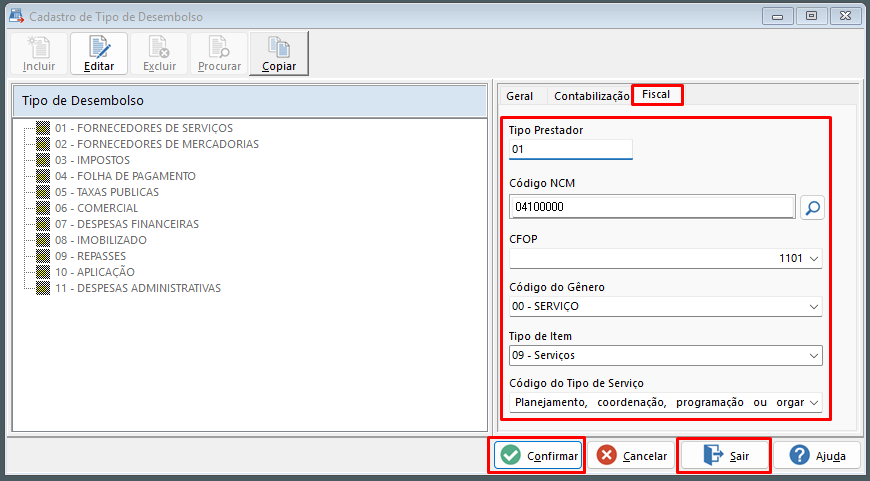Open the CFOP dropdown showing 1101
The image size is (870, 481).
[x=665, y=259]
